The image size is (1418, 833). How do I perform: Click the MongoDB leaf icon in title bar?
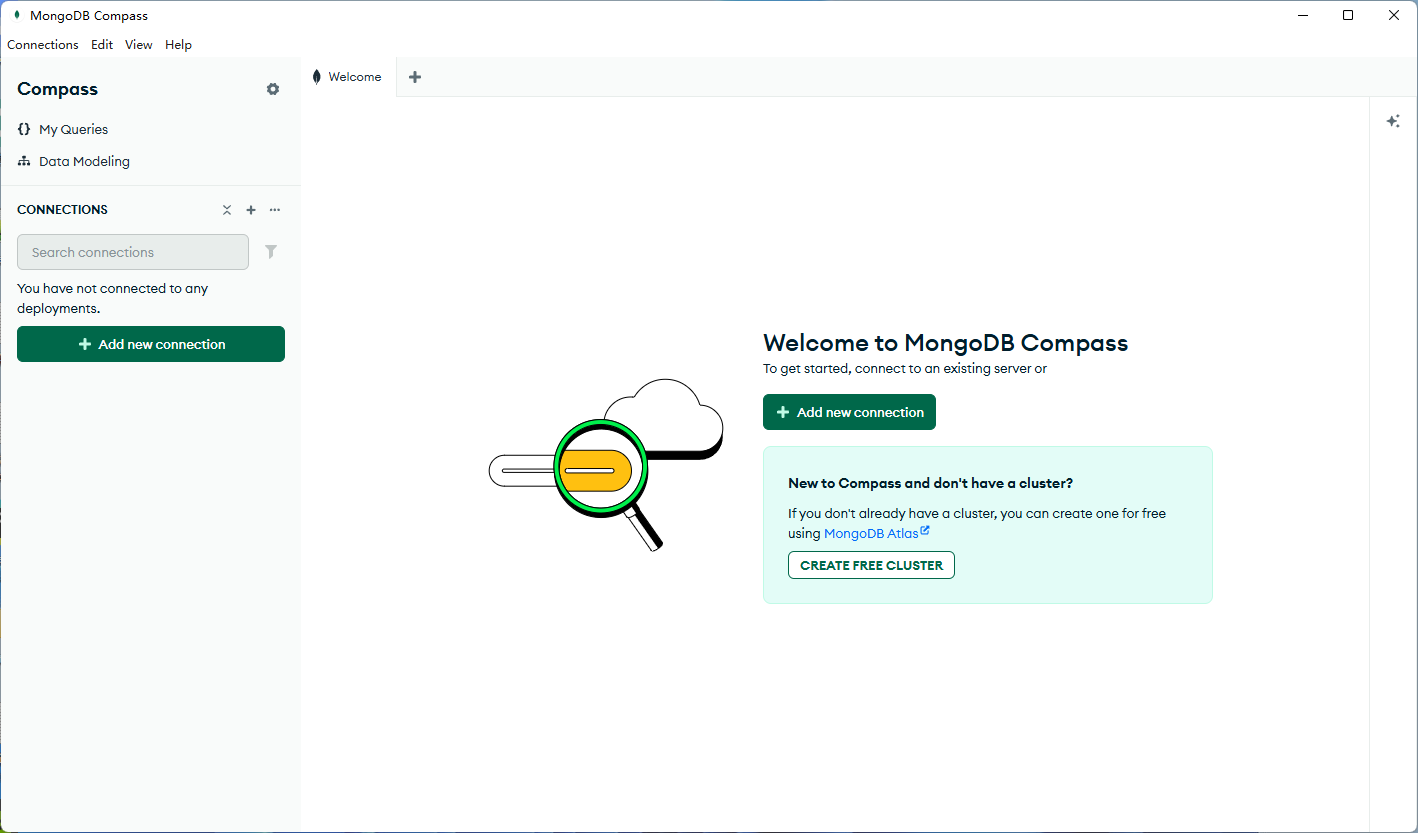pyautogui.click(x=17, y=15)
